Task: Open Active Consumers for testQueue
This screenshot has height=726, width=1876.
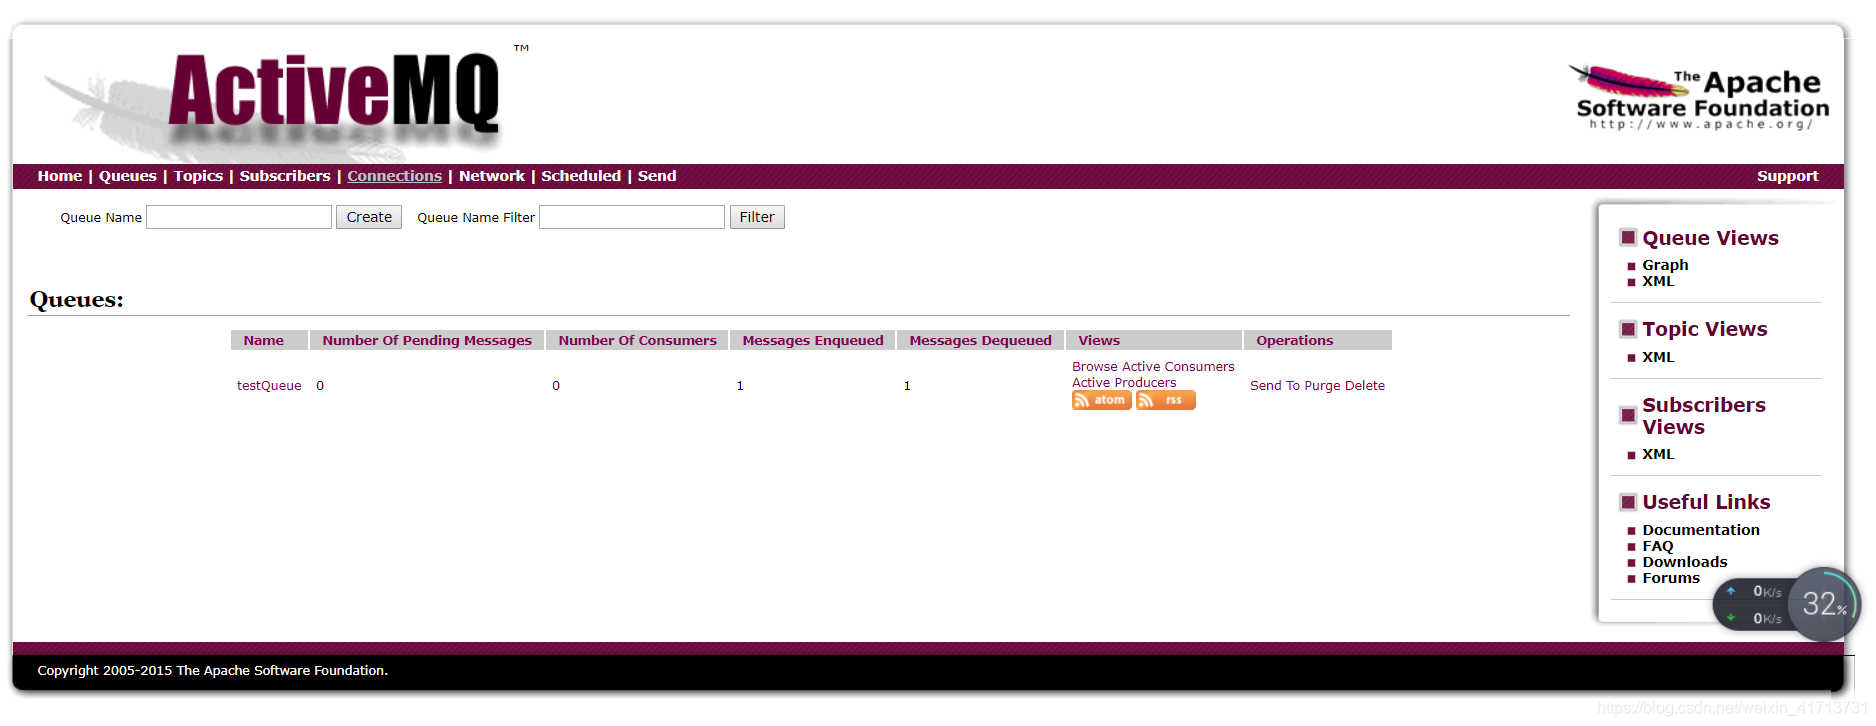Action: point(1178,367)
